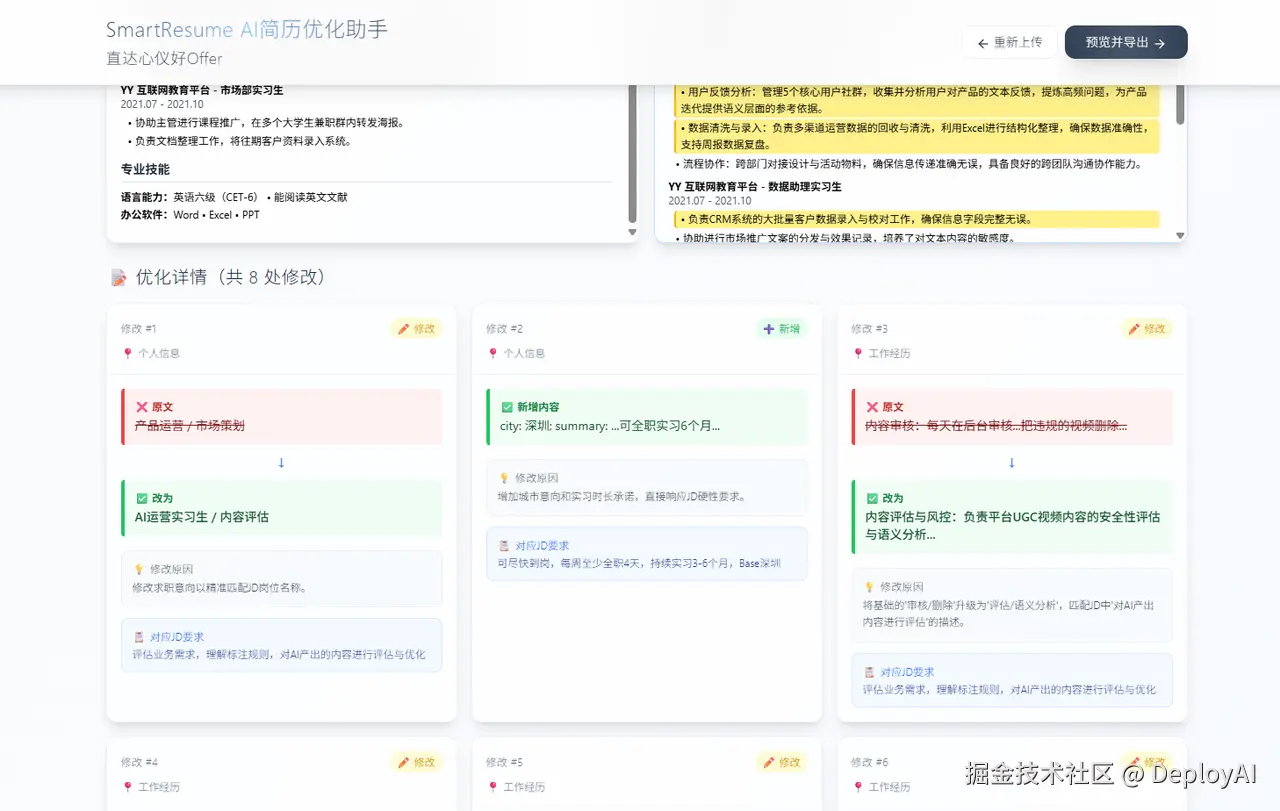Click the location pin icon on card #1
Screen dimensions: 1280x811
(x=127, y=353)
